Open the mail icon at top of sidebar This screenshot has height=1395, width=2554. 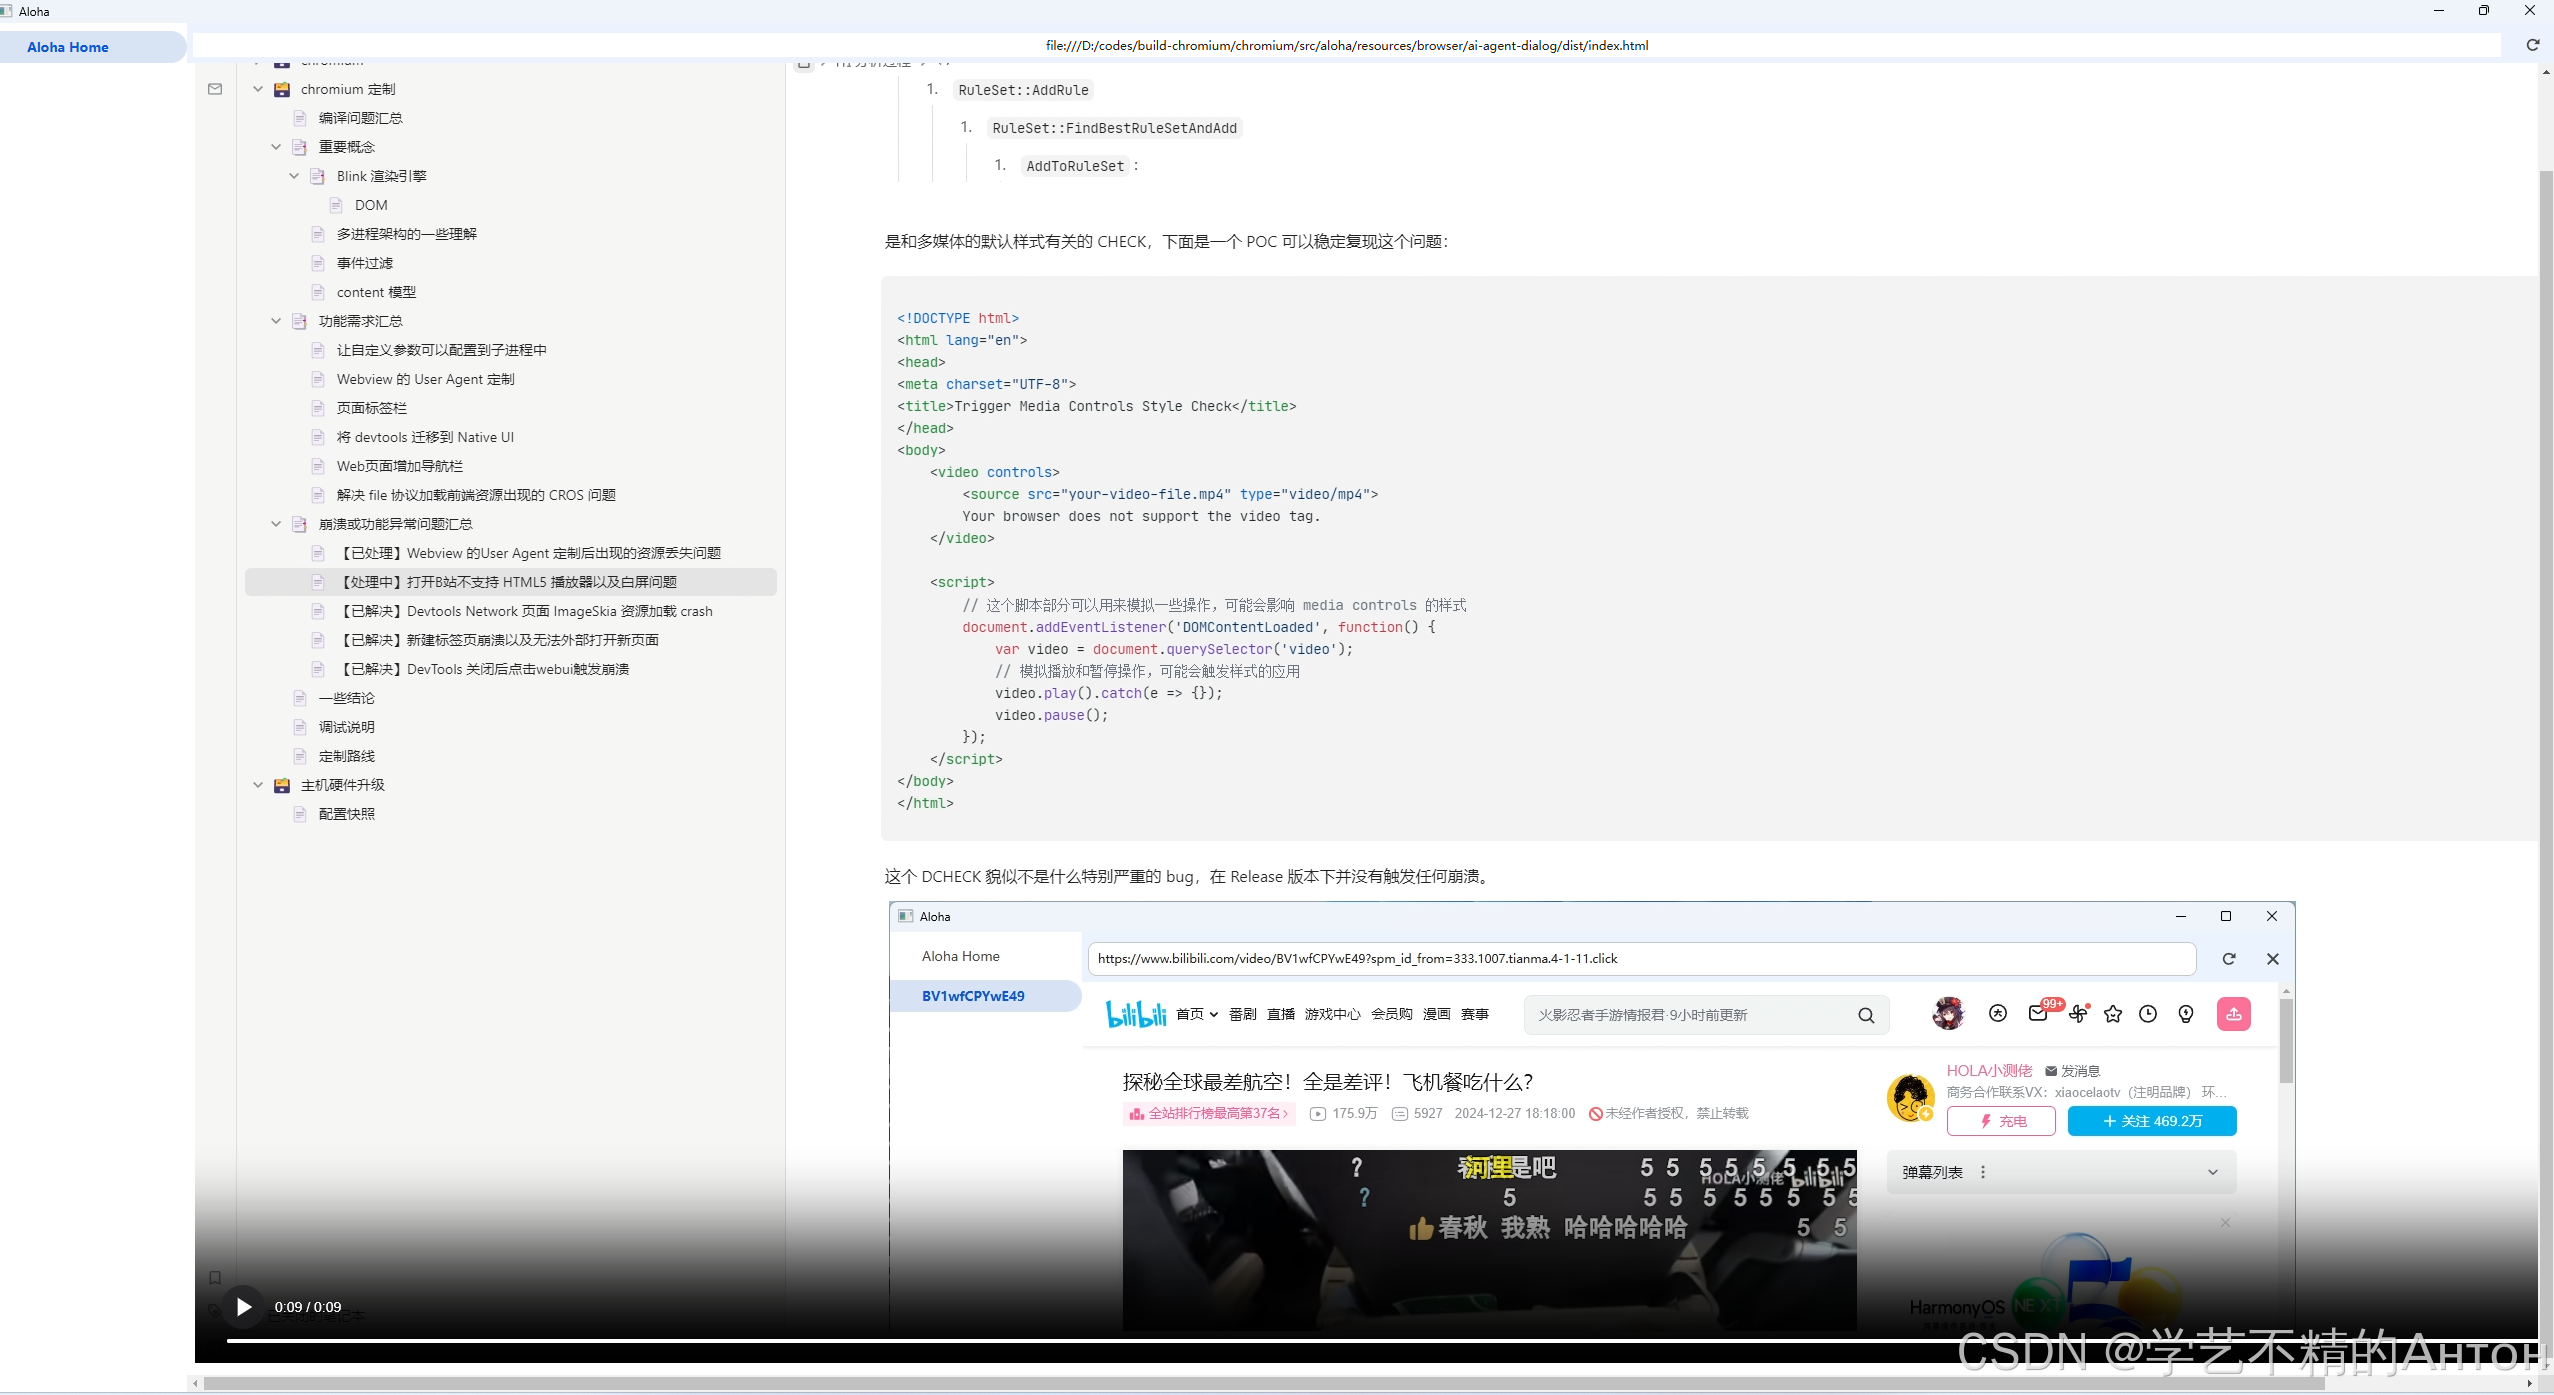[x=215, y=89]
